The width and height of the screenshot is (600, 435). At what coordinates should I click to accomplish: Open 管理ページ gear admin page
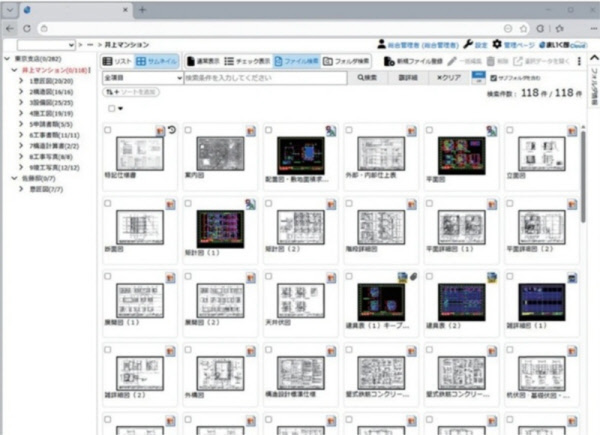497,44
